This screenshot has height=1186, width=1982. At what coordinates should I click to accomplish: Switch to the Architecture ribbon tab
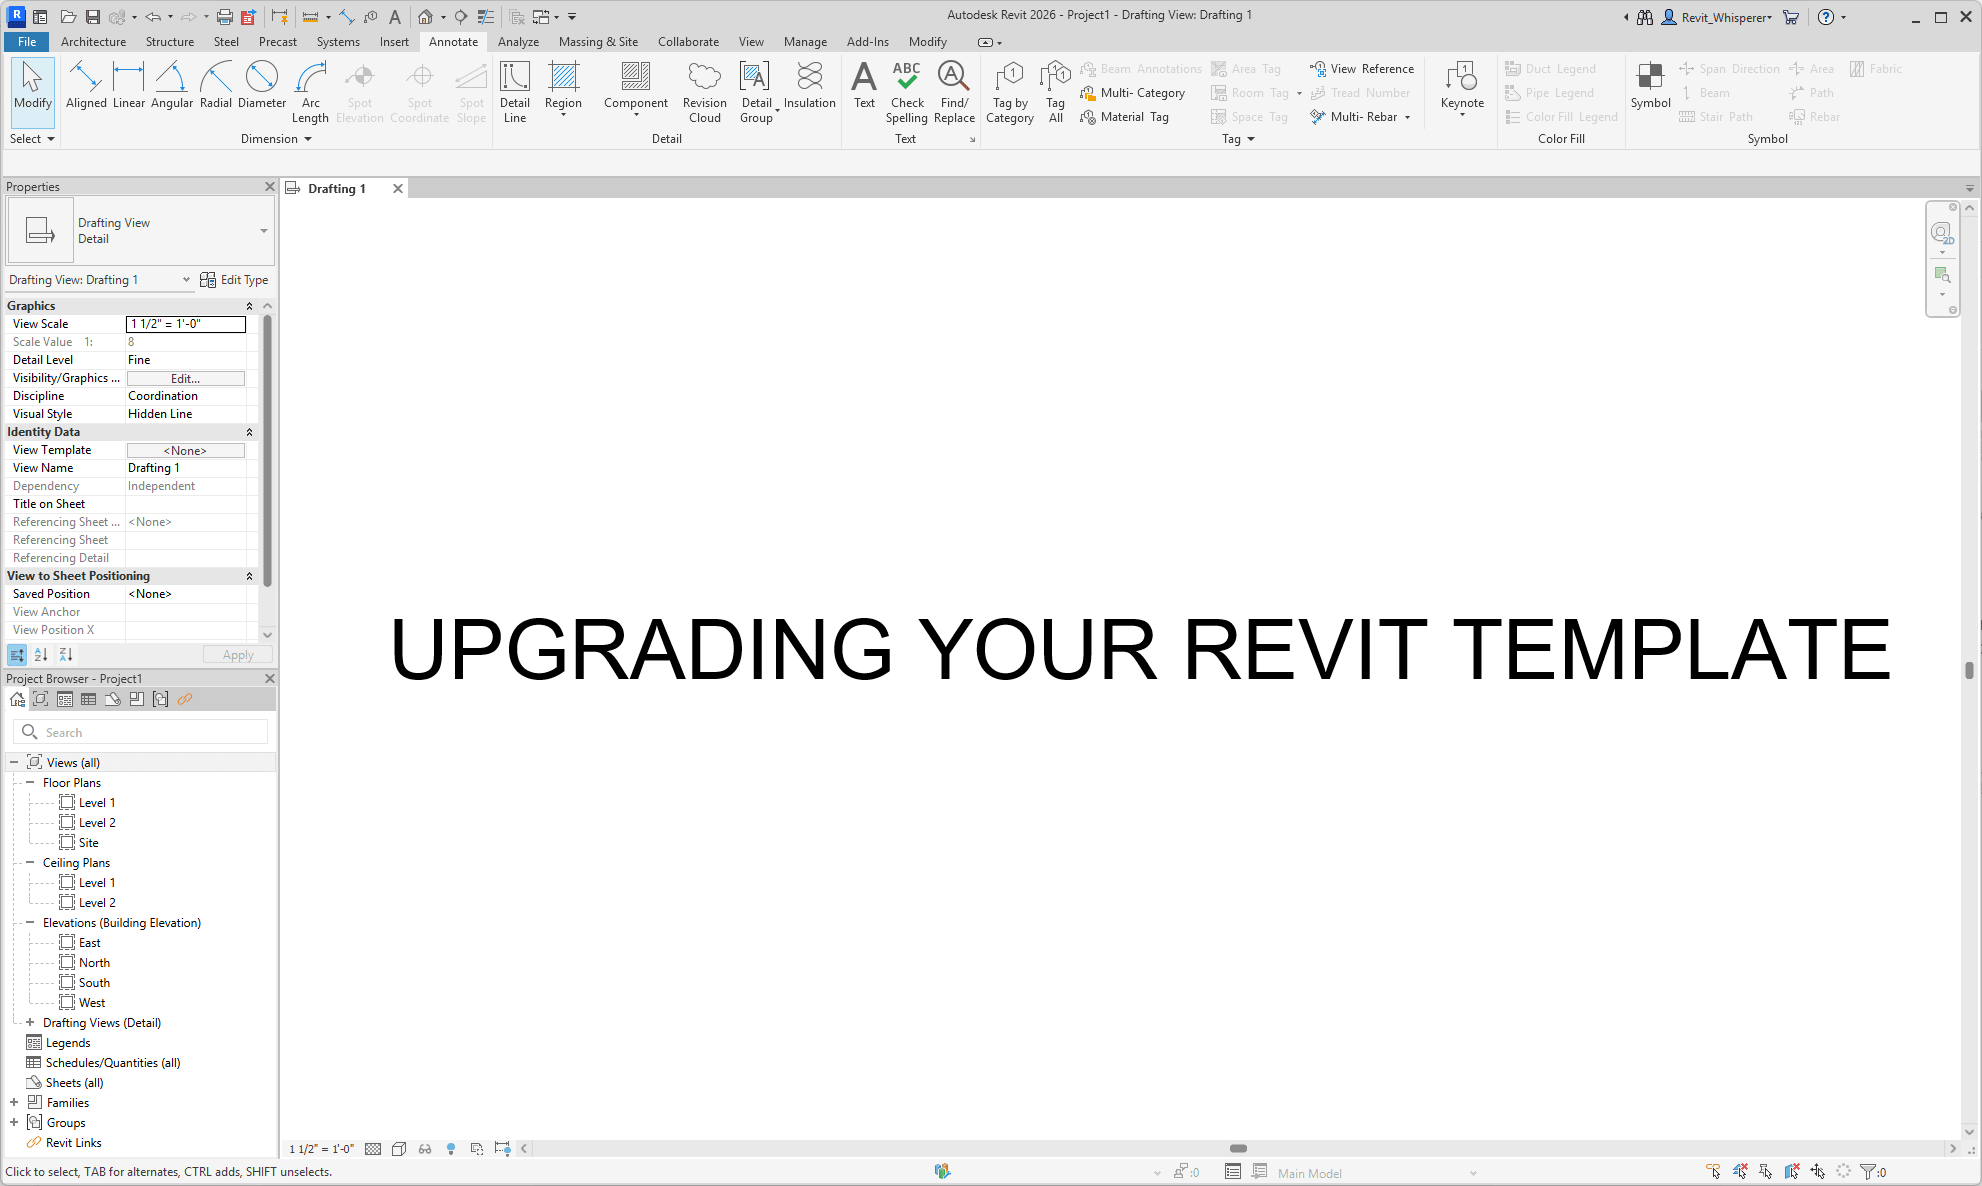point(93,41)
